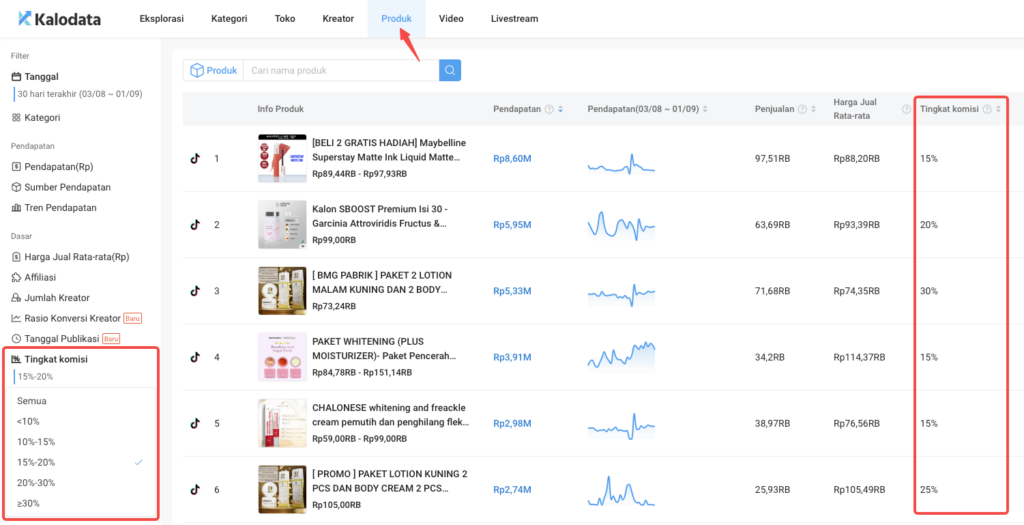Click the 30 hari terakhir date range

(x=80, y=94)
